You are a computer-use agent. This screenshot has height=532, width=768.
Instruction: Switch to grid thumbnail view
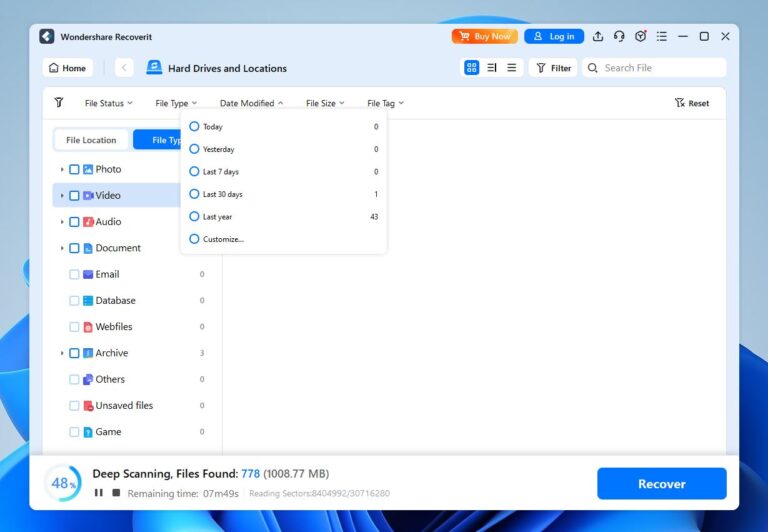pos(471,68)
